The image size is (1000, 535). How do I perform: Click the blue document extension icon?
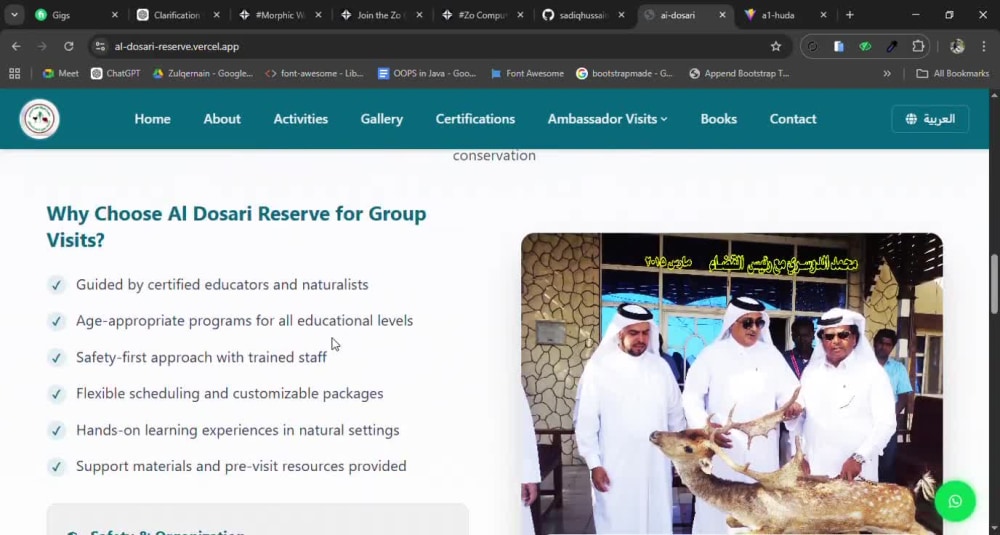point(839,47)
